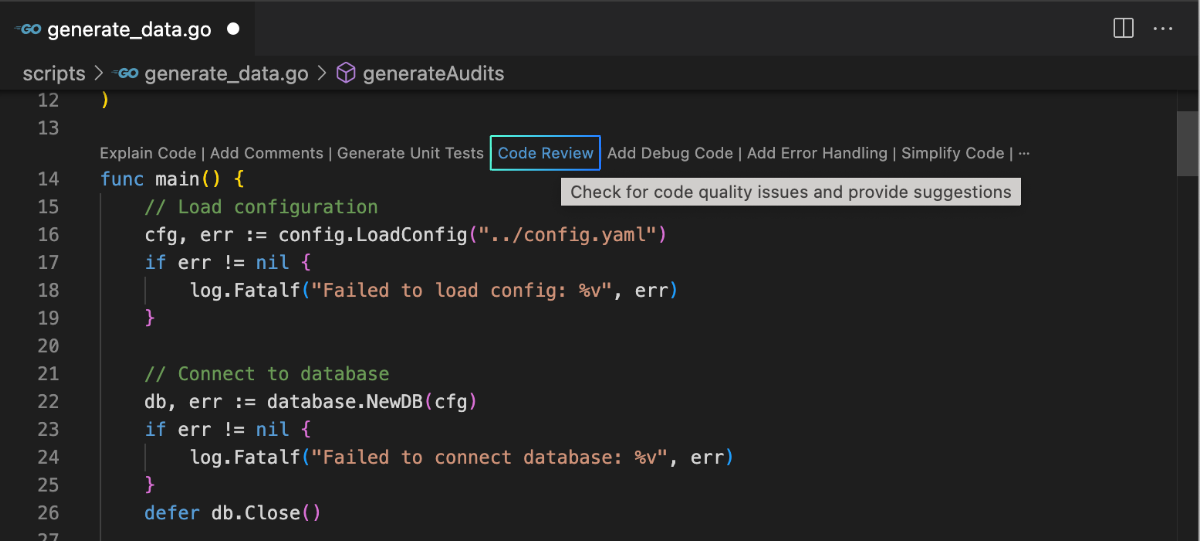Open the editor More Actions ellipsis menu
The image size is (1200, 541).
coord(1163,28)
